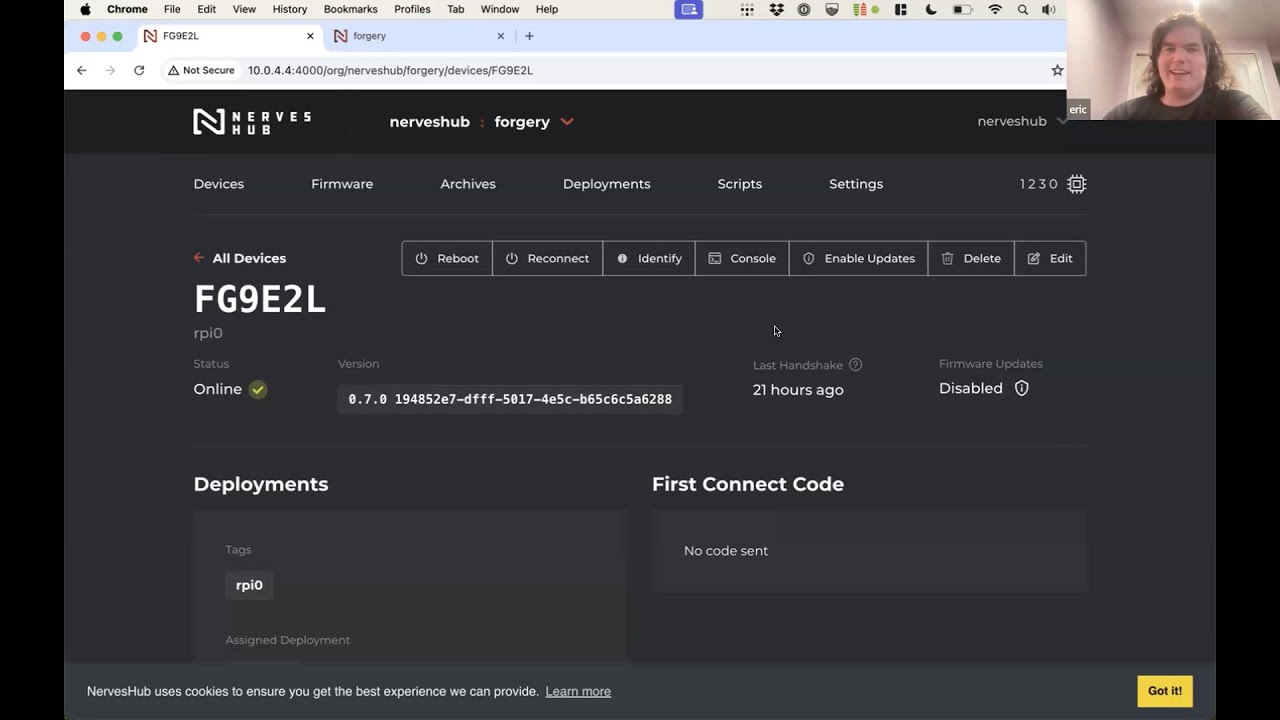The height and width of the screenshot is (720, 1280).
Task: Click the Firmware Updates Disabled shield icon
Action: pos(1022,388)
